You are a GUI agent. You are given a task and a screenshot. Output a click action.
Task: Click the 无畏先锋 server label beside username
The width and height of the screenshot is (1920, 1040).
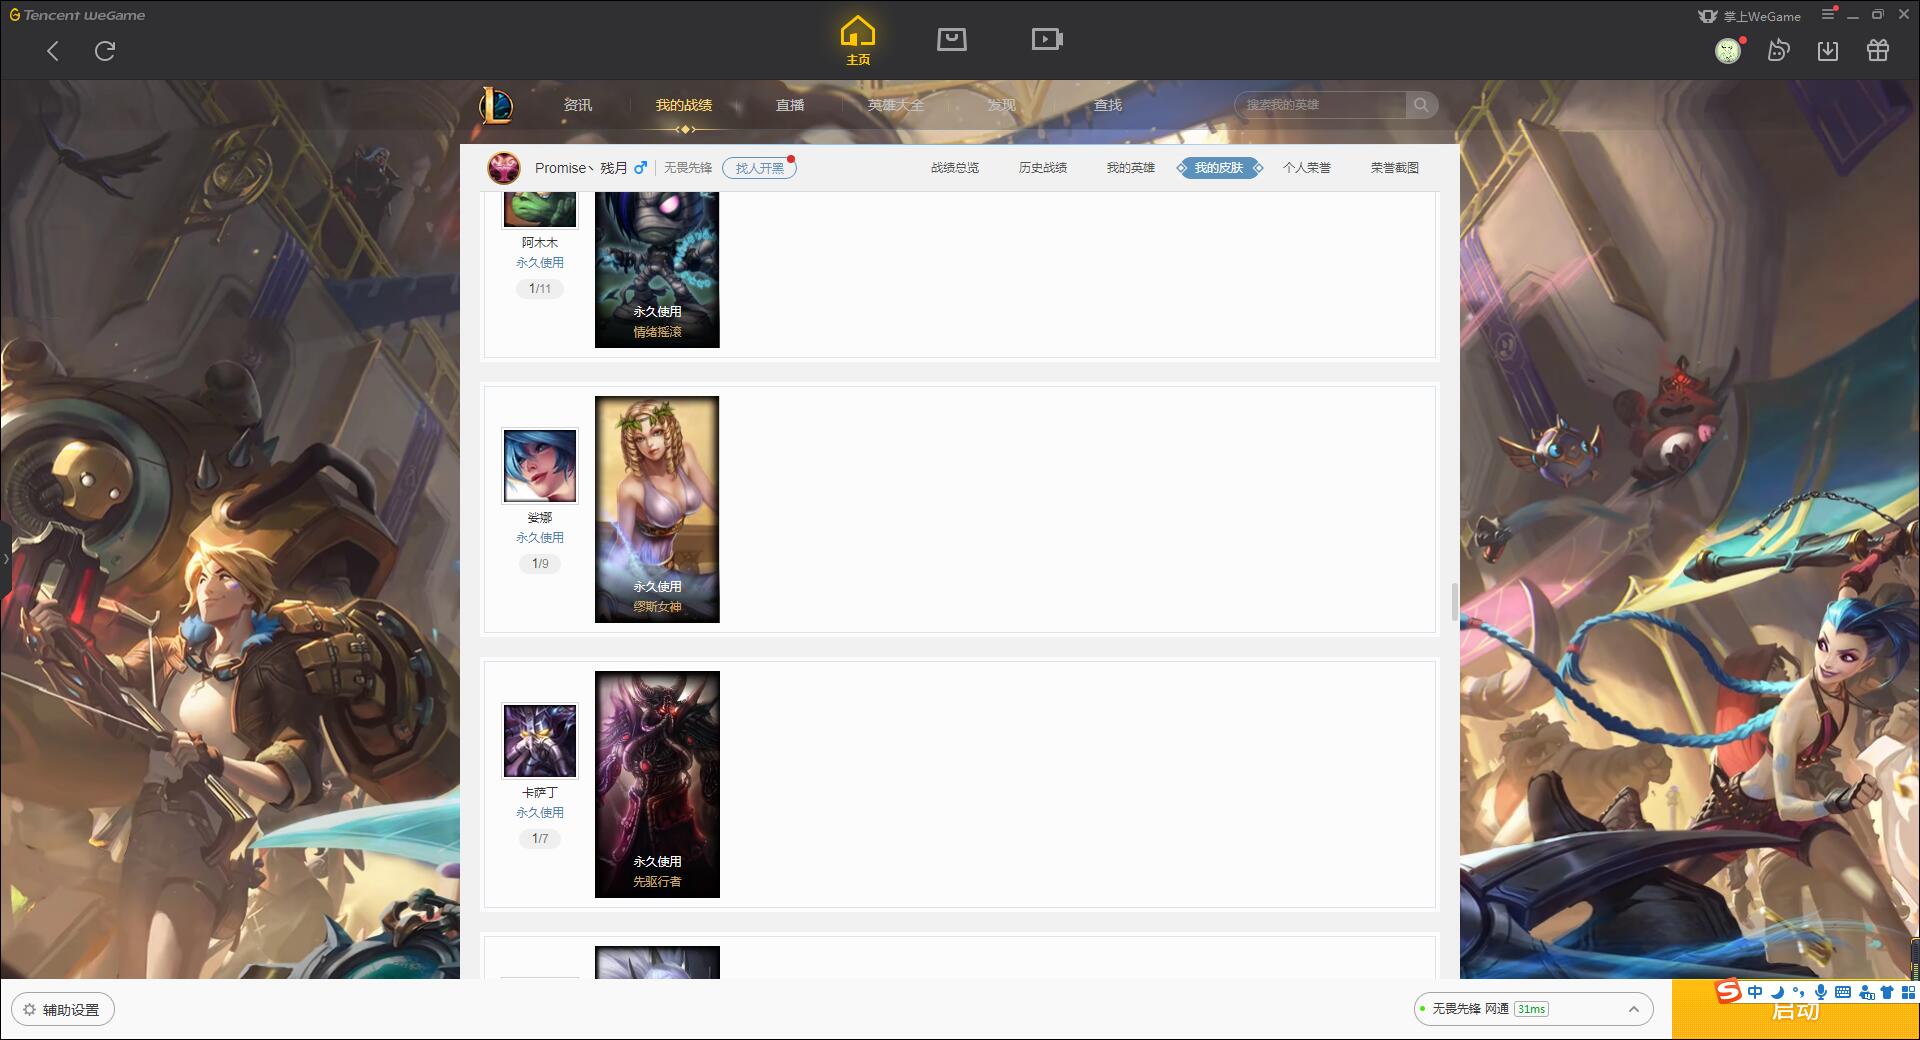688,168
